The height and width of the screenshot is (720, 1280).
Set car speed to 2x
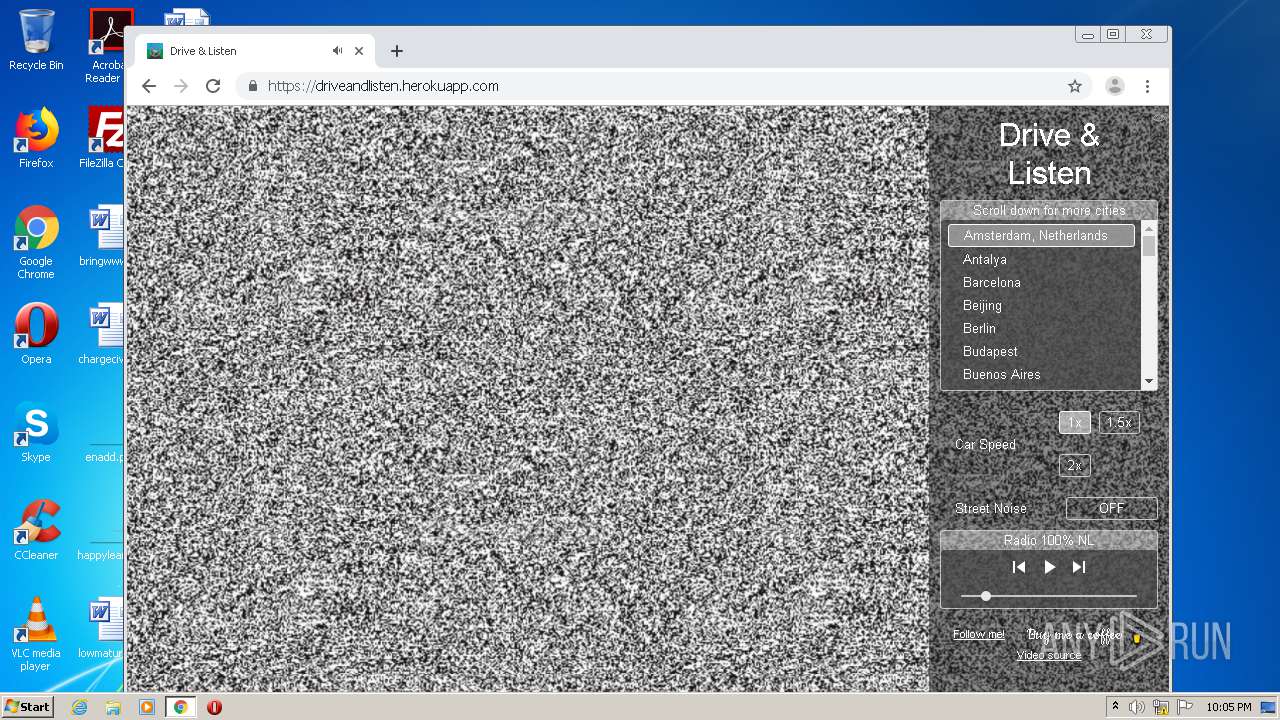tap(1074, 465)
